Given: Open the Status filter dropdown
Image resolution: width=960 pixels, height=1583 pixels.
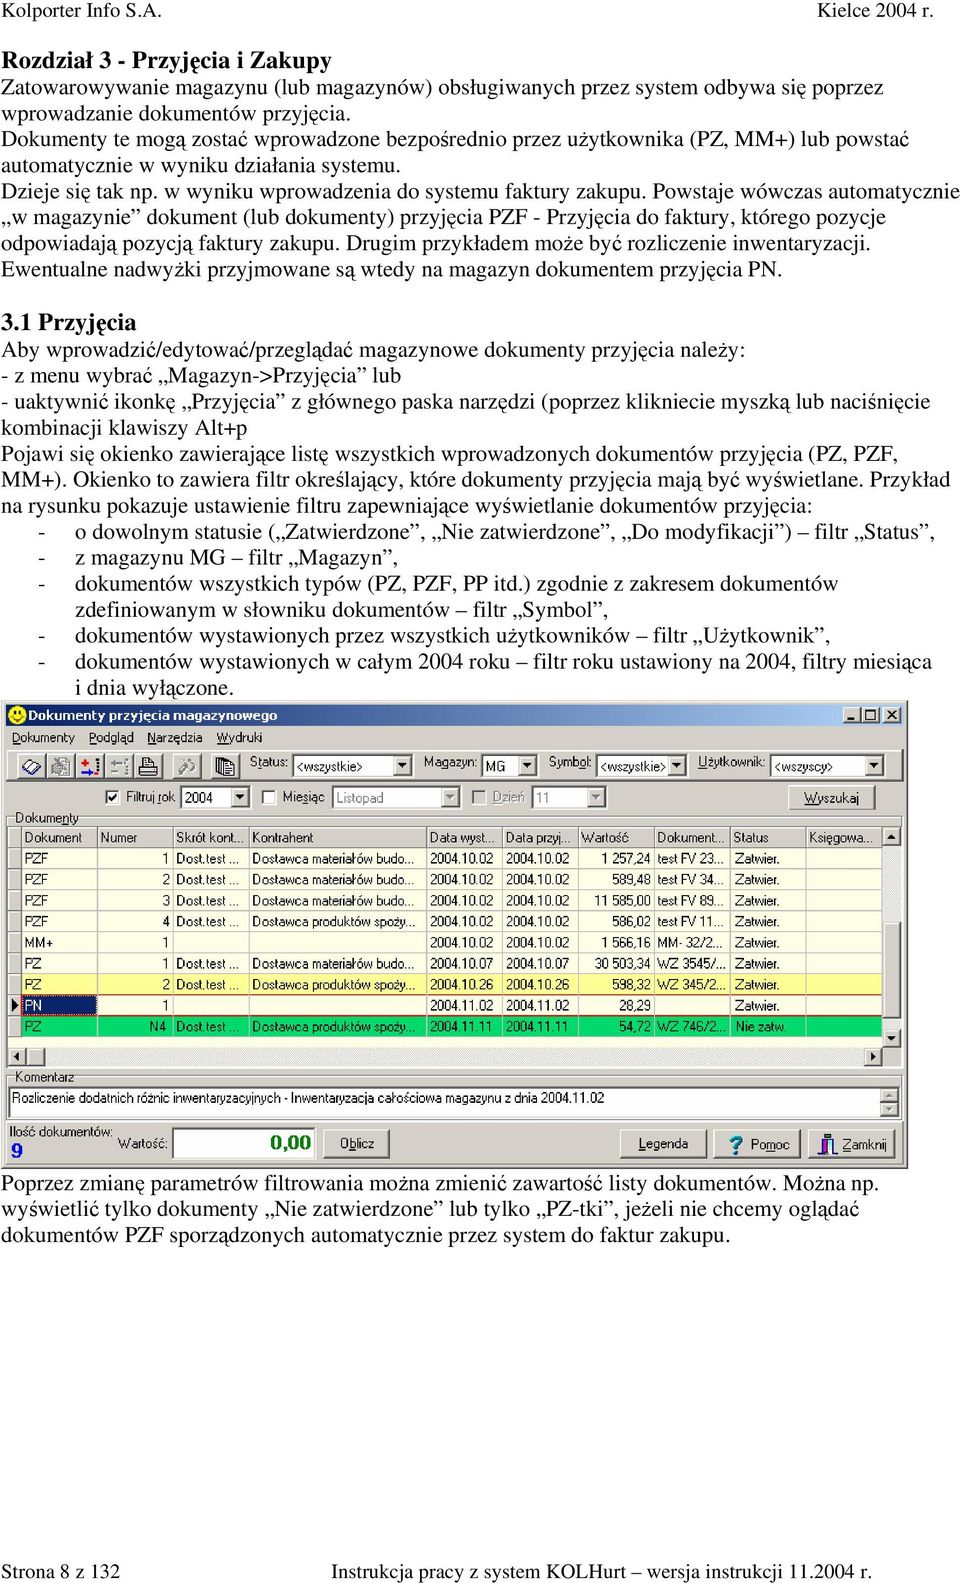Looking at the screenshot, I should [402, 766].
